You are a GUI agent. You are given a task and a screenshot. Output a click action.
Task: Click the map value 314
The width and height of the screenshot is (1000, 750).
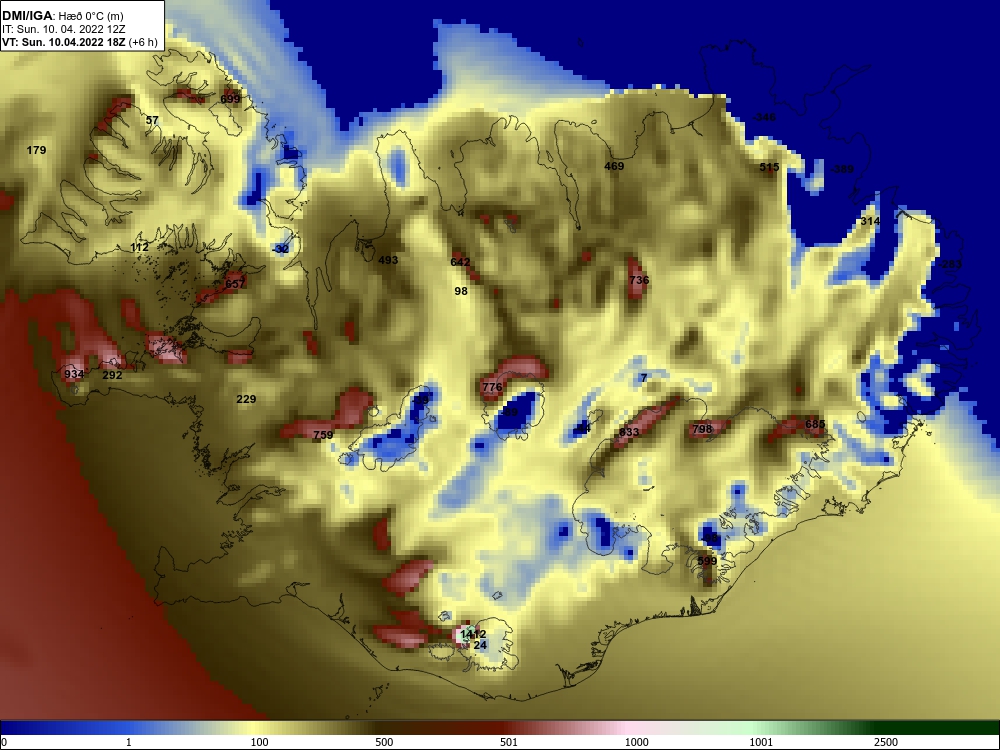(x=870, y=221)
